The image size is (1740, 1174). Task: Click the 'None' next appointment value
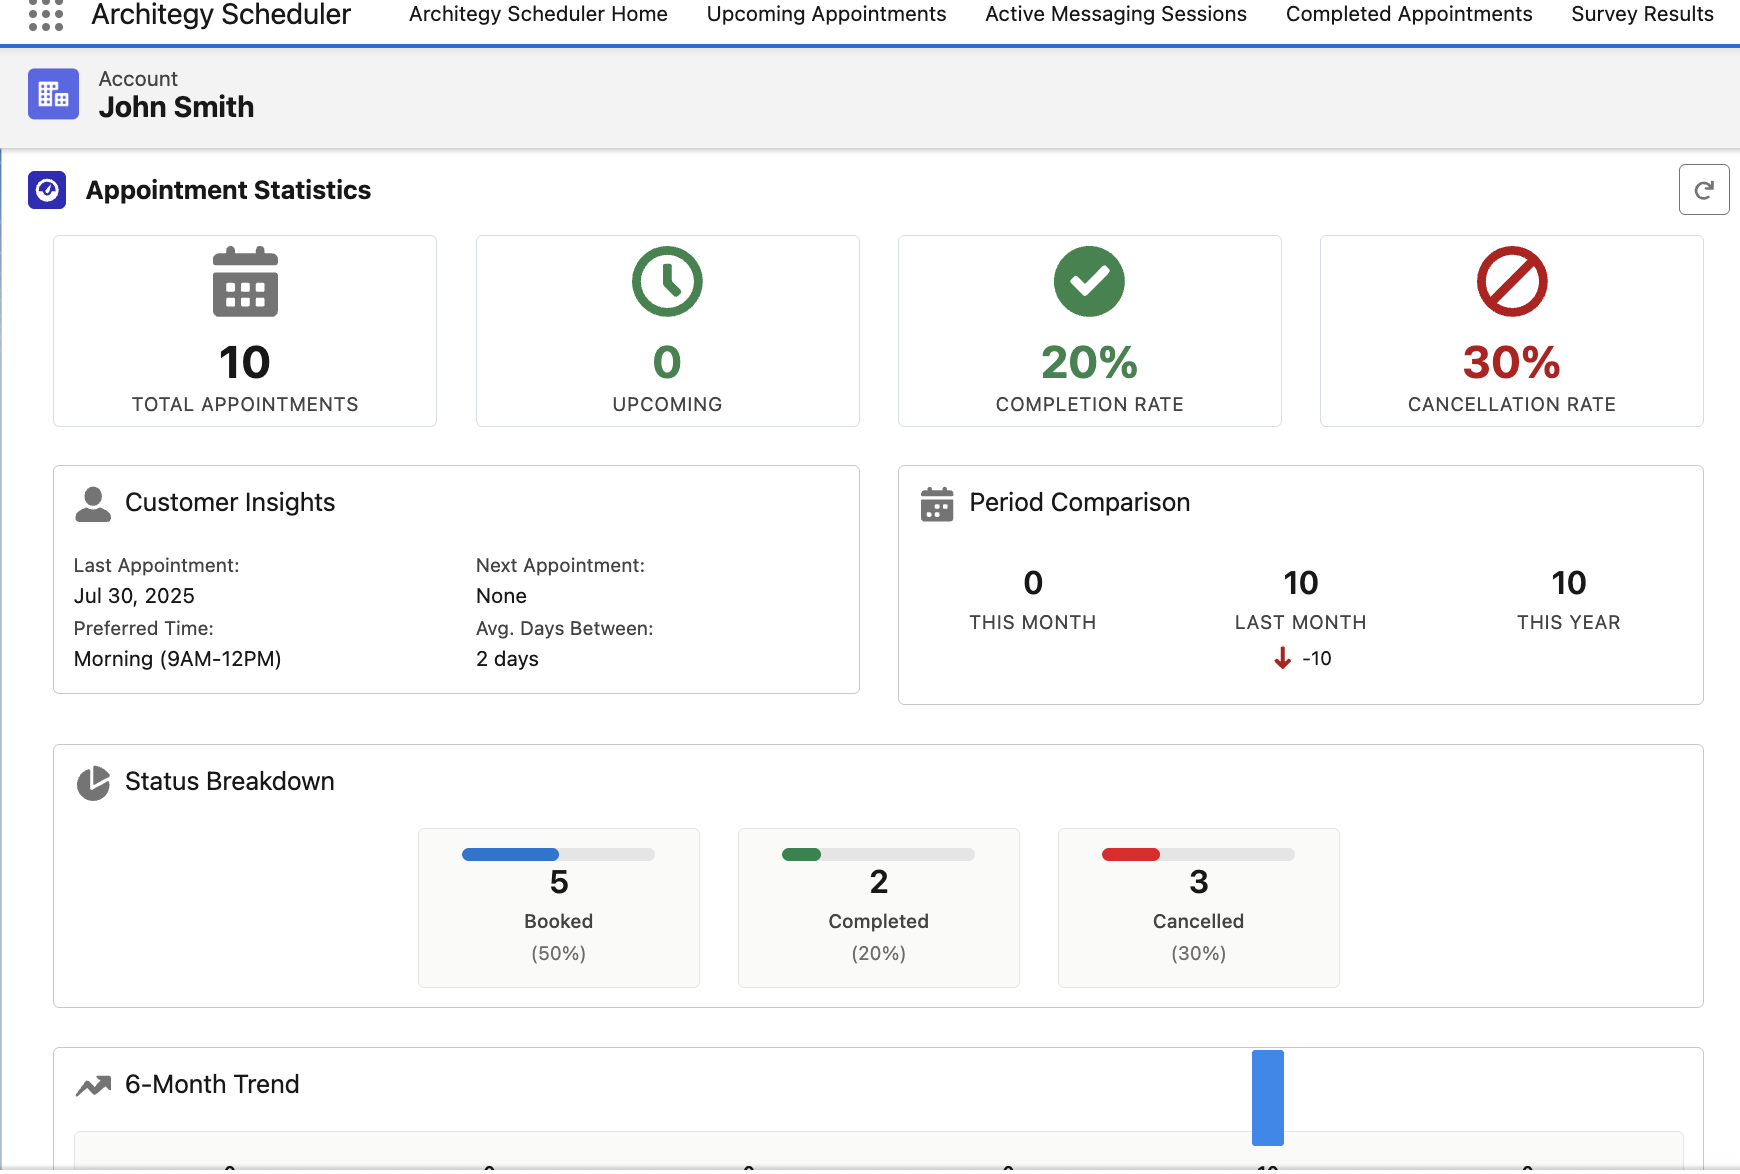pyautogui.click(x=501, y=596)
